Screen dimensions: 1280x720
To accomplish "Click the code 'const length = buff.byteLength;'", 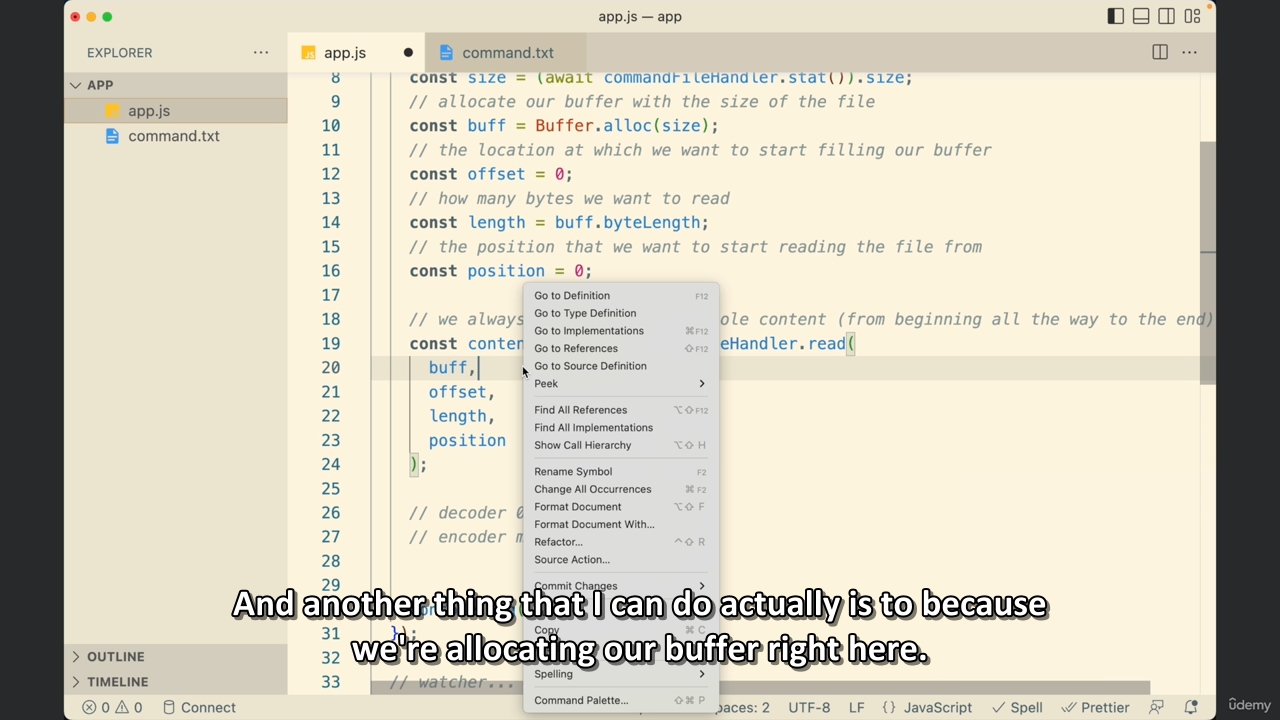I will (559, 223).
